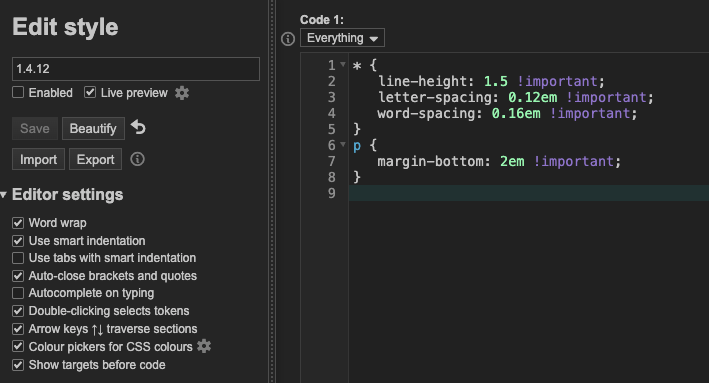Click the Edit style heading
Viewport: 709px width, 383px height.
pyautogui.click(x=65, y=27)
